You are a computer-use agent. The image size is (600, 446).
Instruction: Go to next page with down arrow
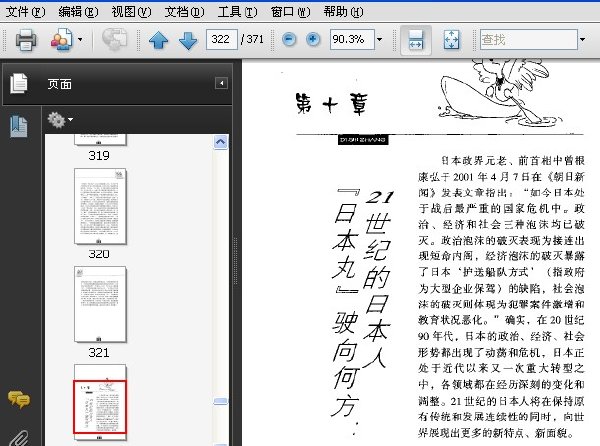coord(188,40)
